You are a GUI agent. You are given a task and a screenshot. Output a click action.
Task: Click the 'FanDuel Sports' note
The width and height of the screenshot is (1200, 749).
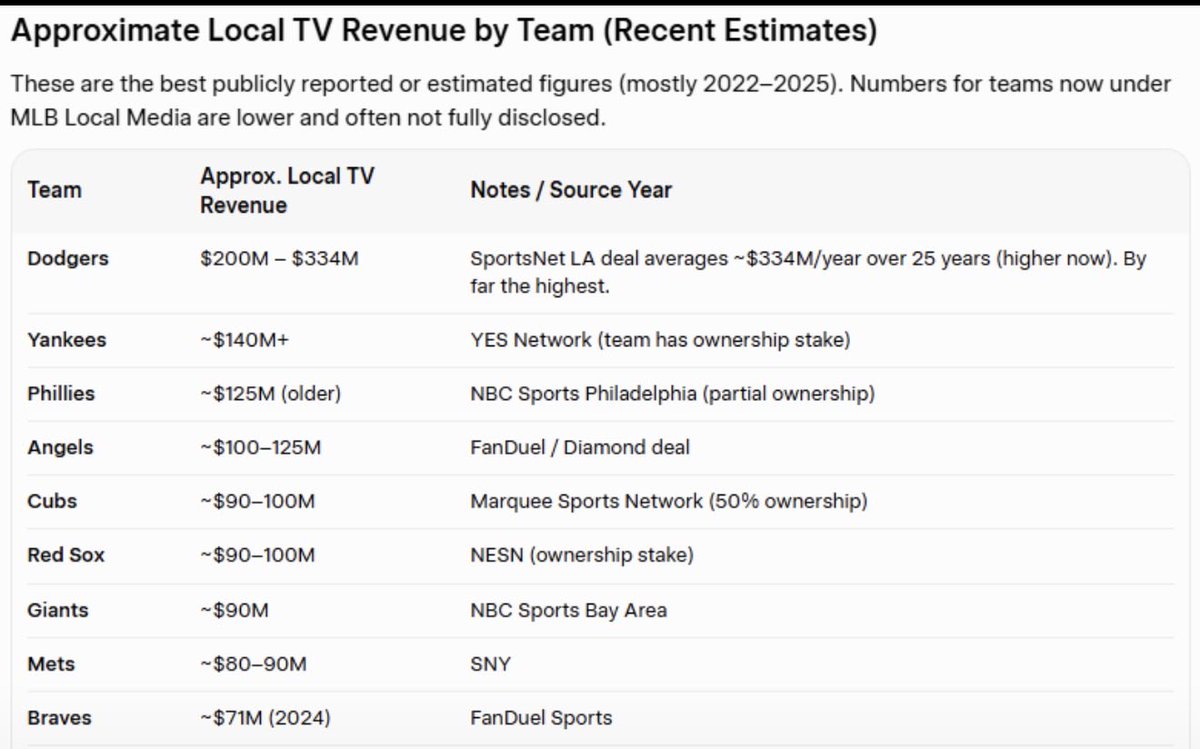coord(541,718)
